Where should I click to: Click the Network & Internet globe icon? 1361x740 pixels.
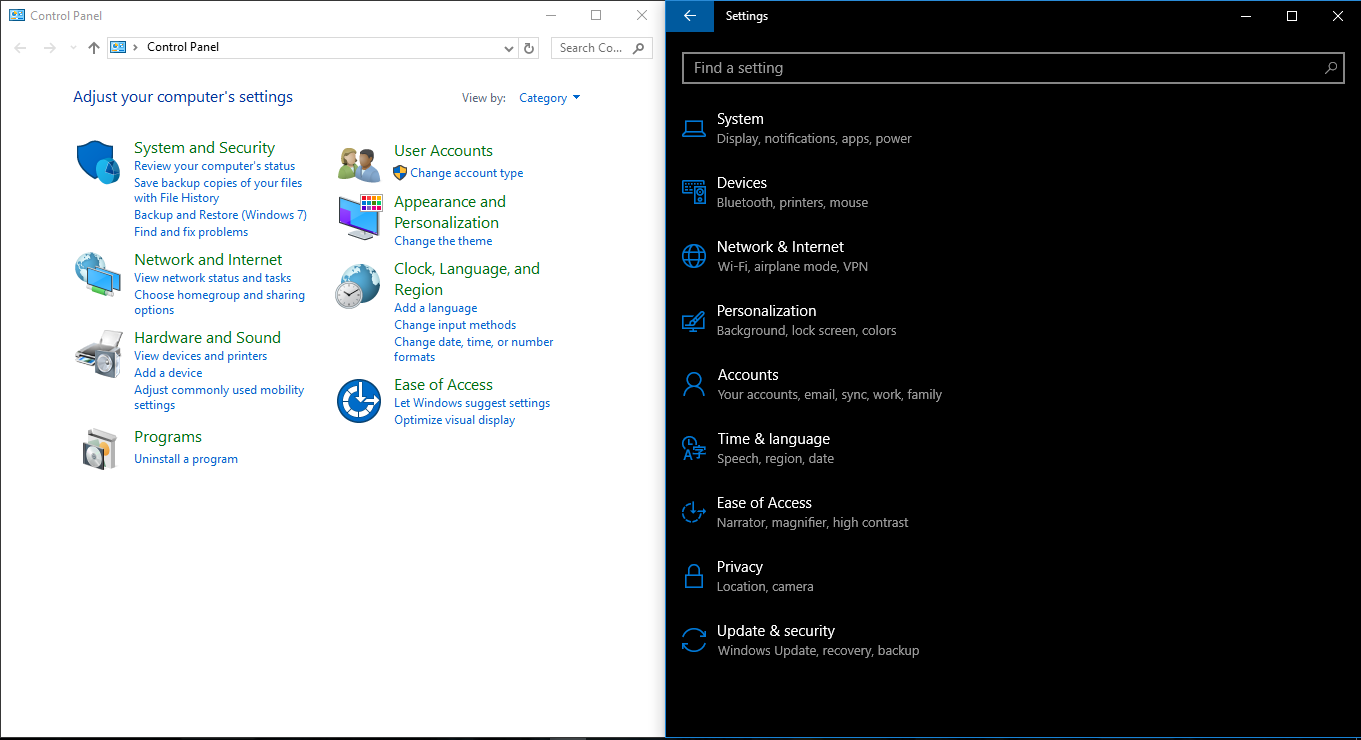(694, 255)
